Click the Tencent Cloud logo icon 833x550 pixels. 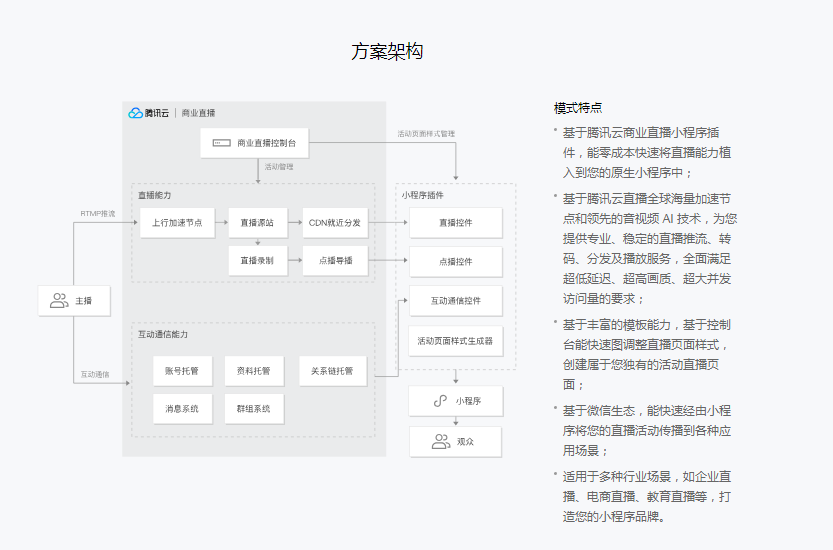tap(136, 113)
